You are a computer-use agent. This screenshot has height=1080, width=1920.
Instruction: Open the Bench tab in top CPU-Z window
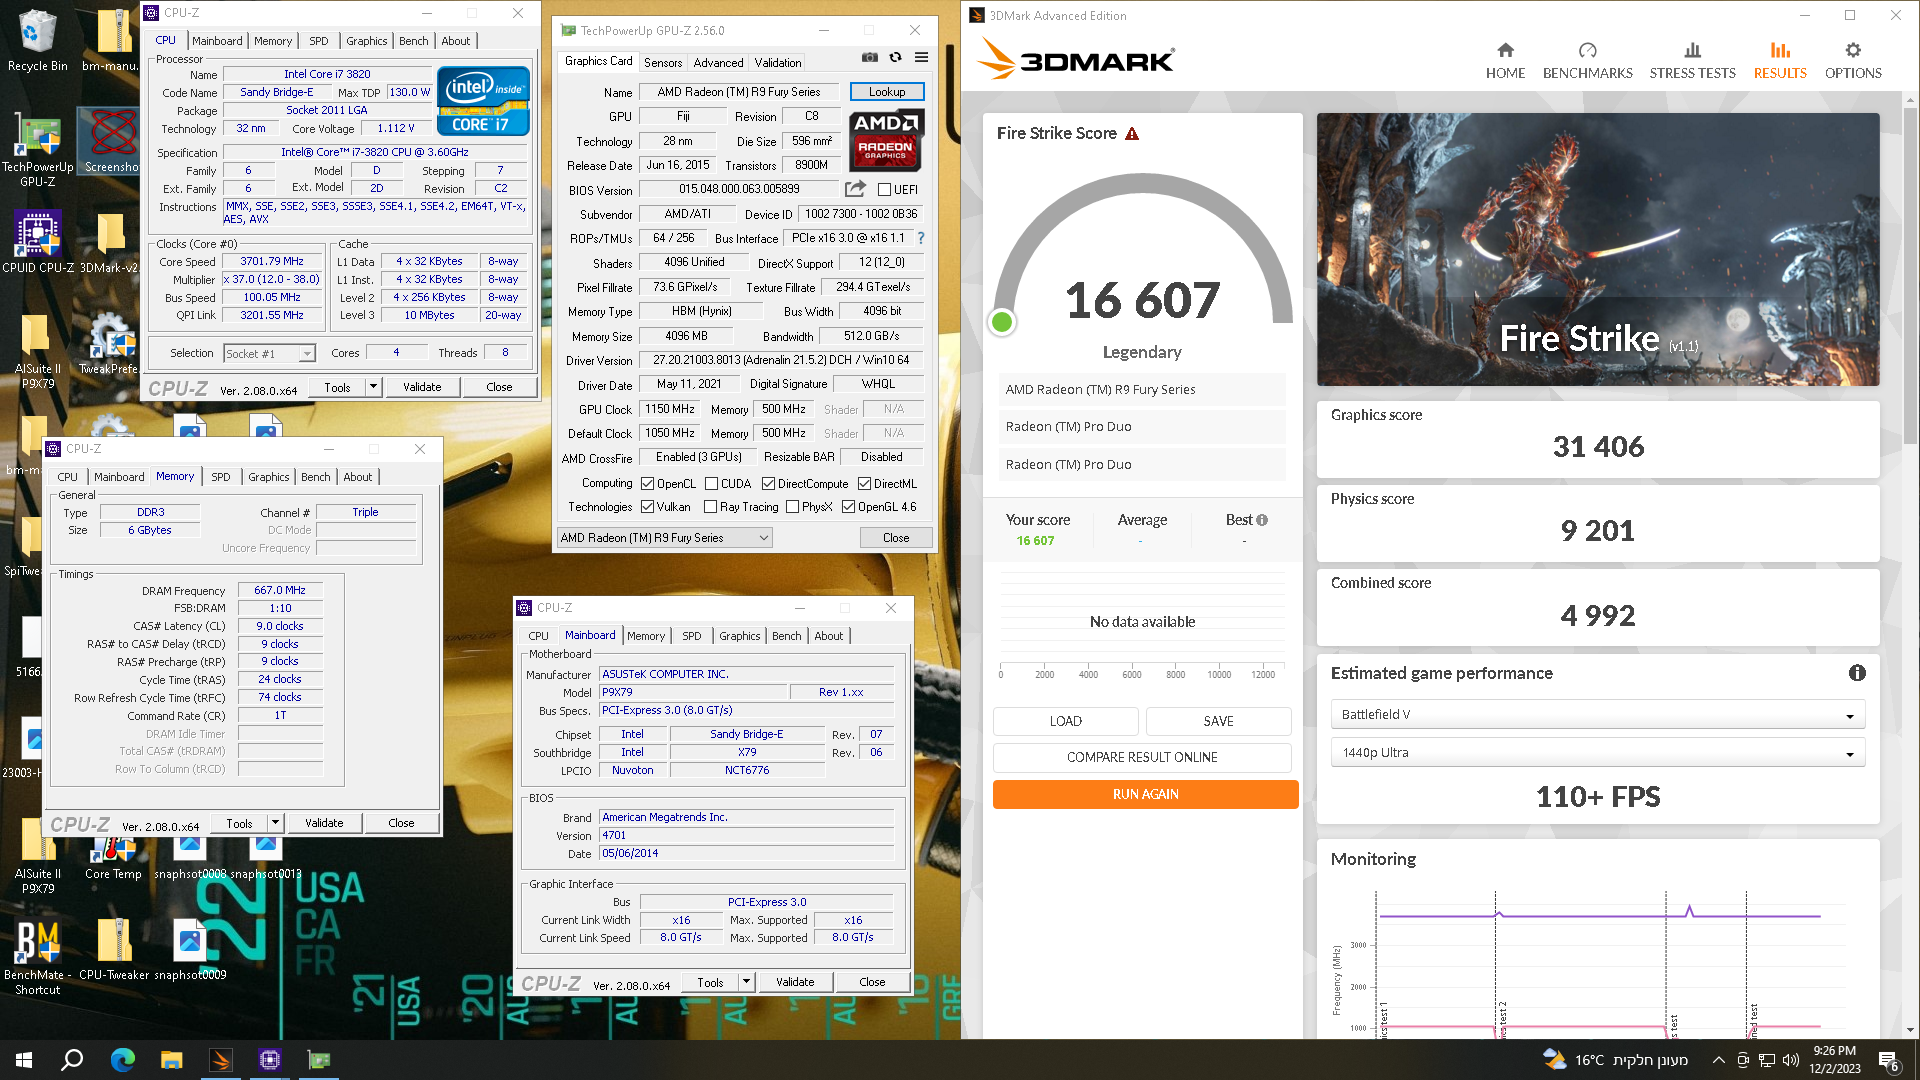[x=413, y=41]
